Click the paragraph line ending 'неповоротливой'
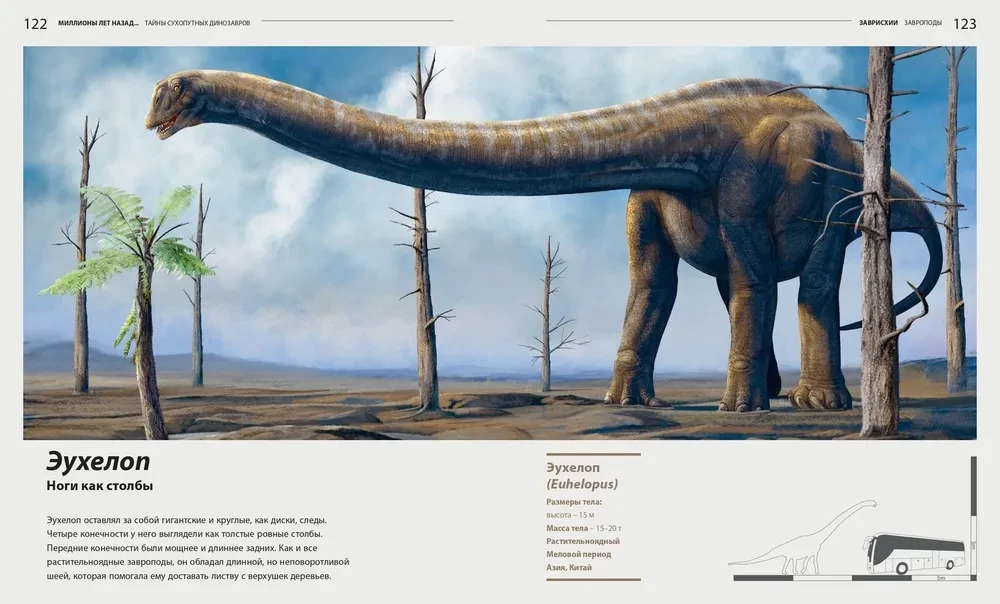The width and height of the screenshot is (1000, 604). tap(198, 563)
